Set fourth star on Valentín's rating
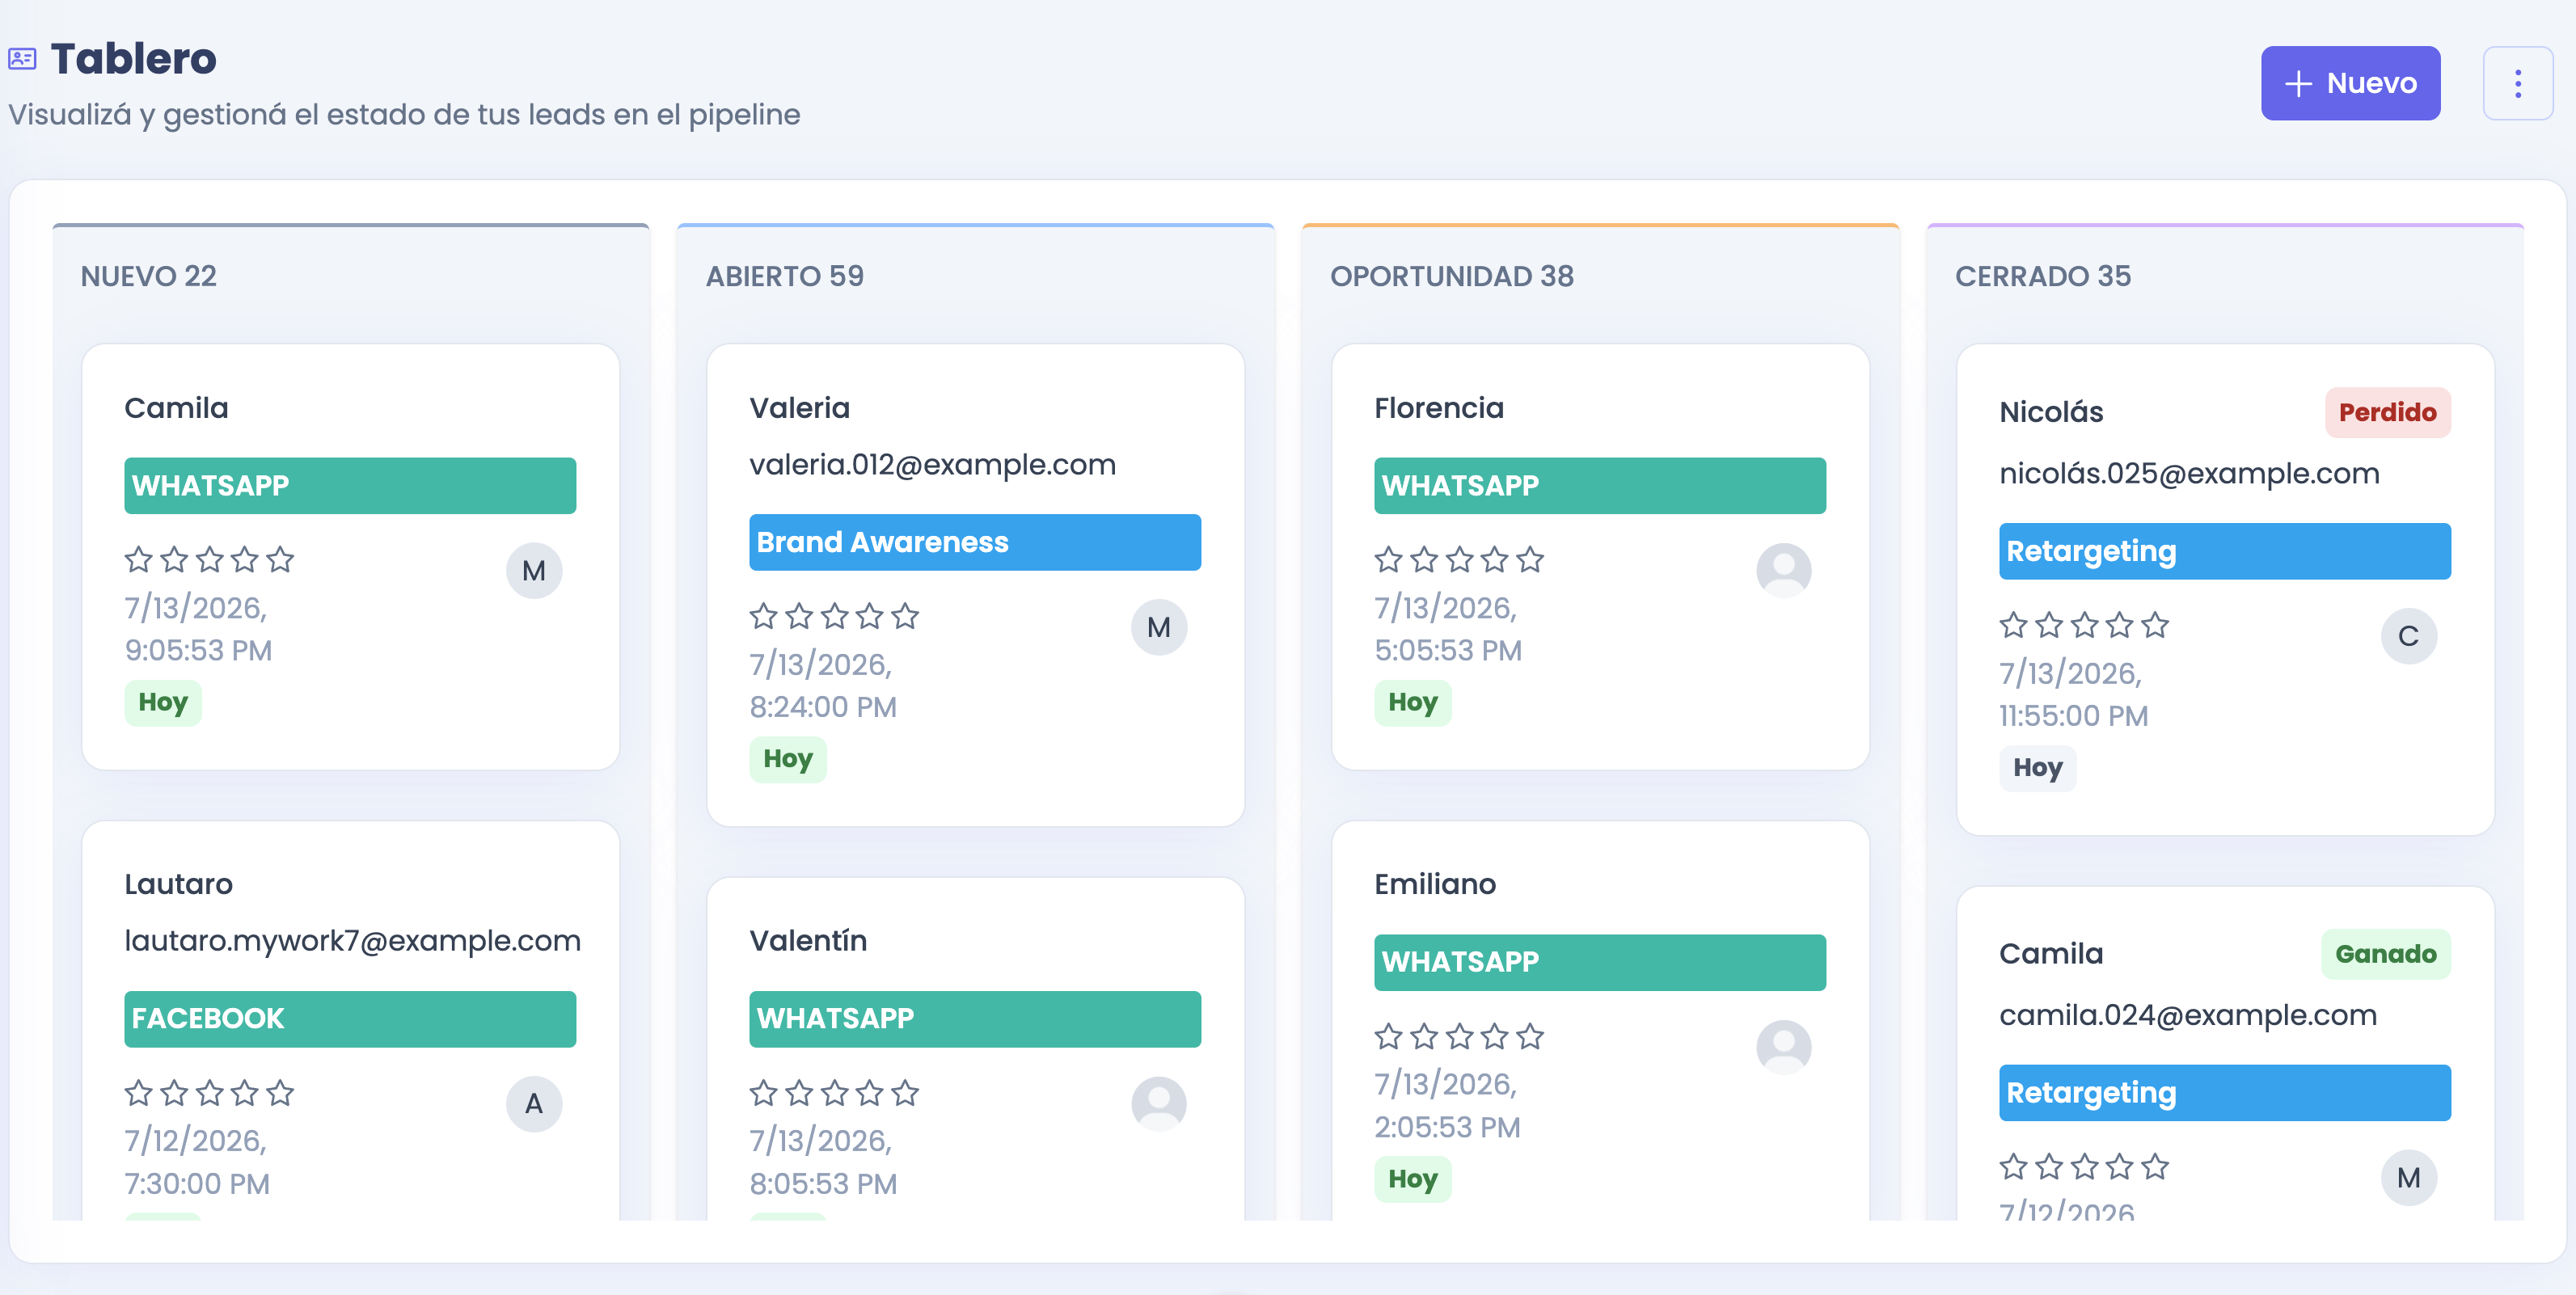The width and height of the screenshot is (2576, 1295). [x=870, y=1093]
